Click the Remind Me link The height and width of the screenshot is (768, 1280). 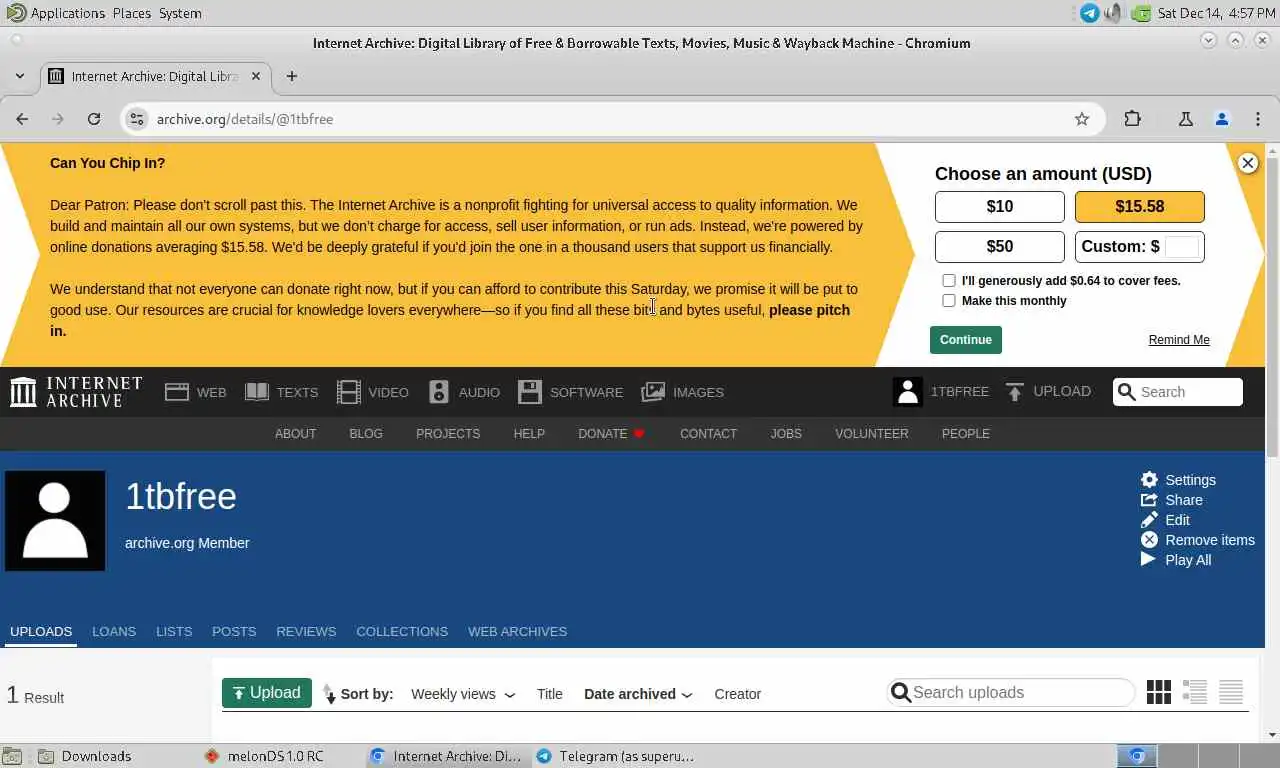point(1179,340)
